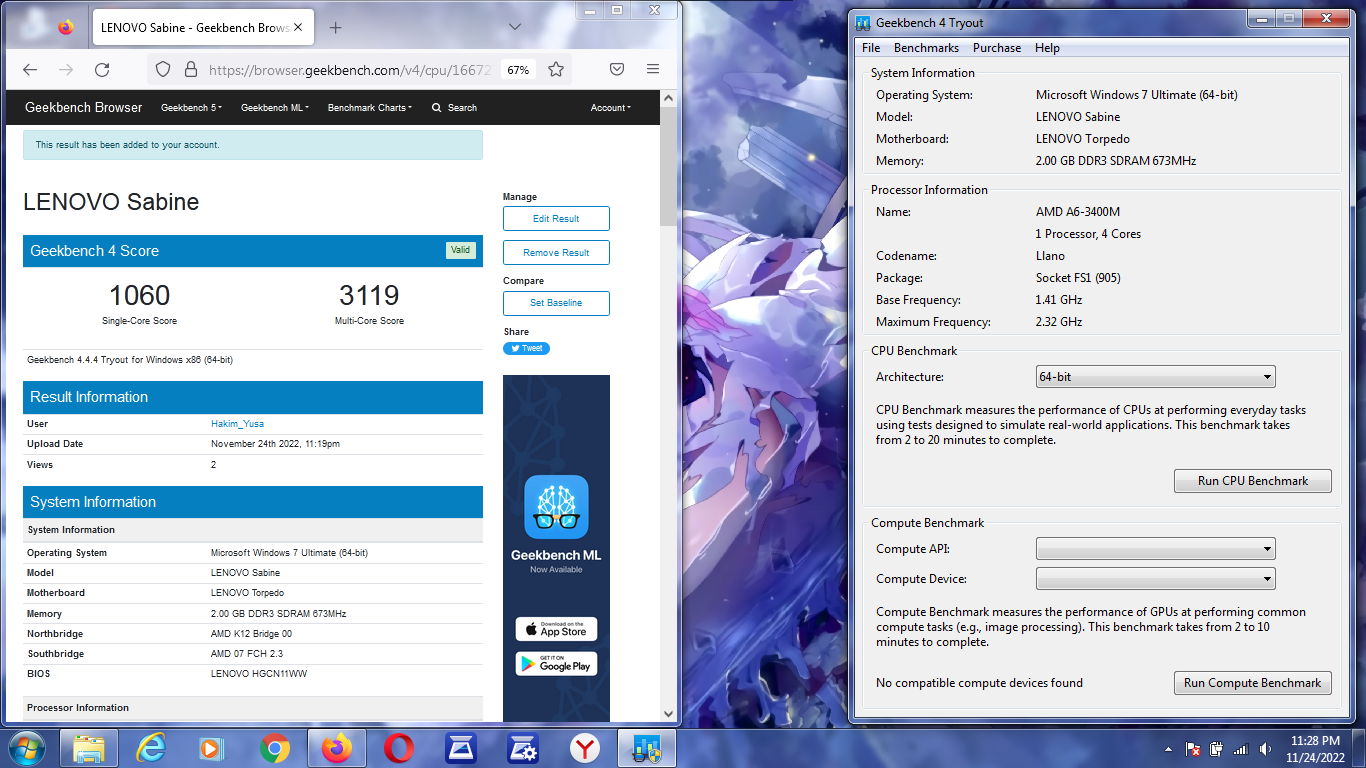Click the Show desktop strip

(1359, 748)
